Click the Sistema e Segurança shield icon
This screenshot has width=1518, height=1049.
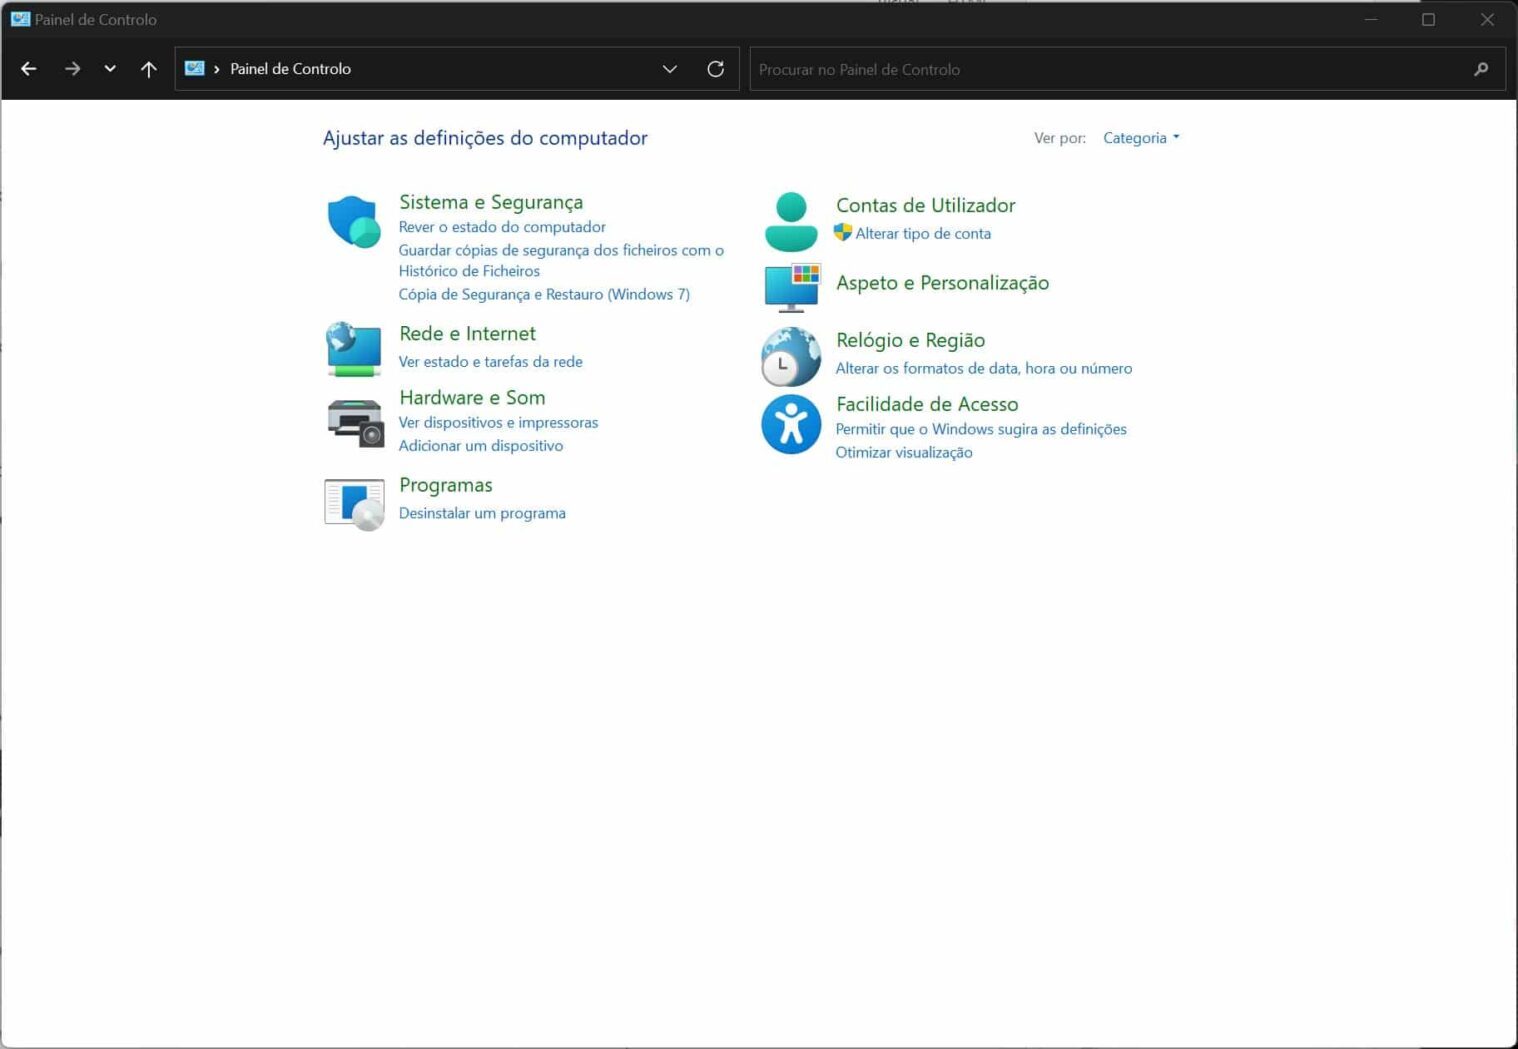tap(354, 222)
